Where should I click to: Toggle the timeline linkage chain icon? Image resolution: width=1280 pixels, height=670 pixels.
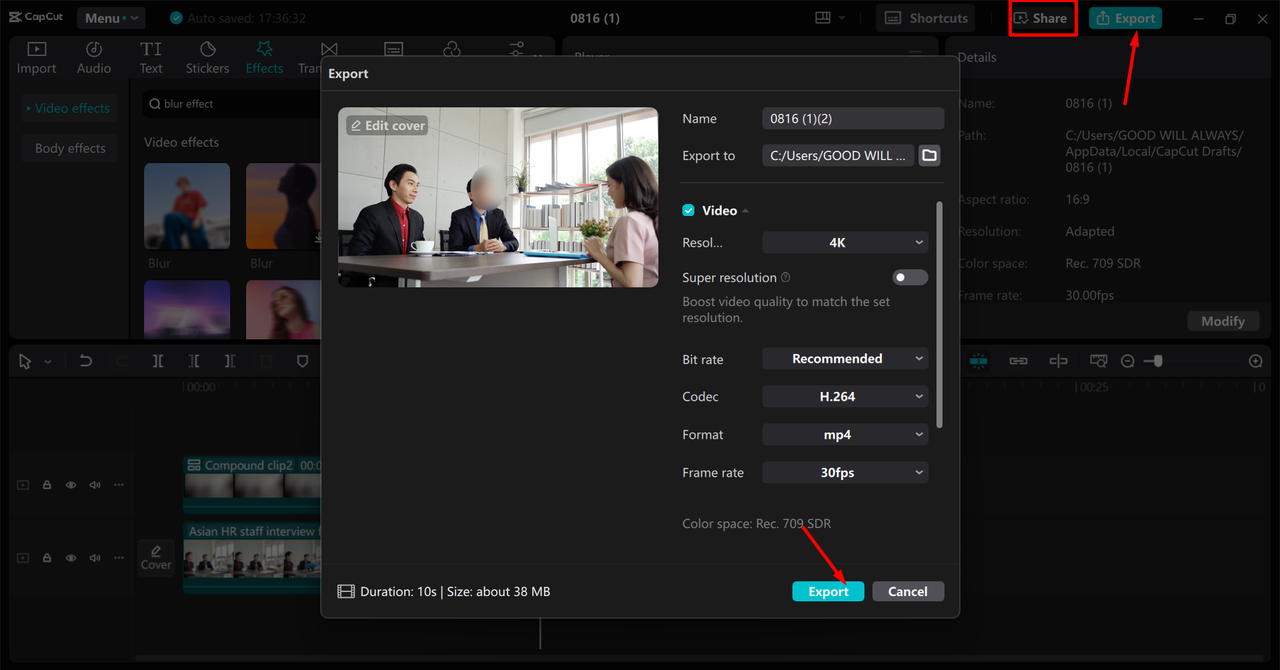tap(1018, 361)
